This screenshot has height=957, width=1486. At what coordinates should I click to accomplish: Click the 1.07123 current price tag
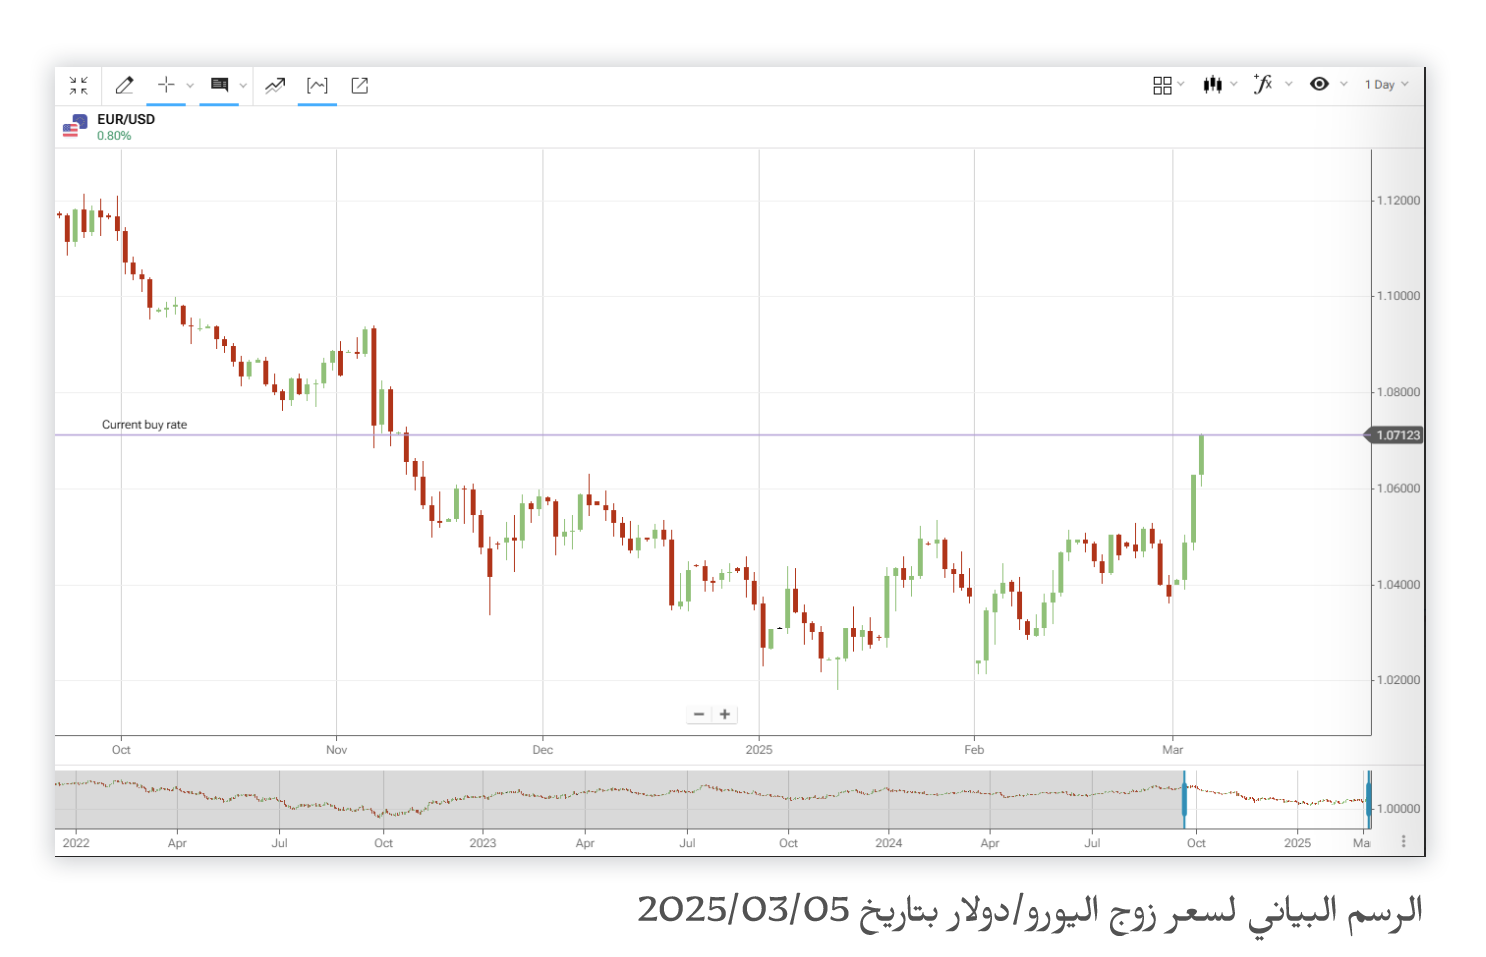pos(1394,435)
